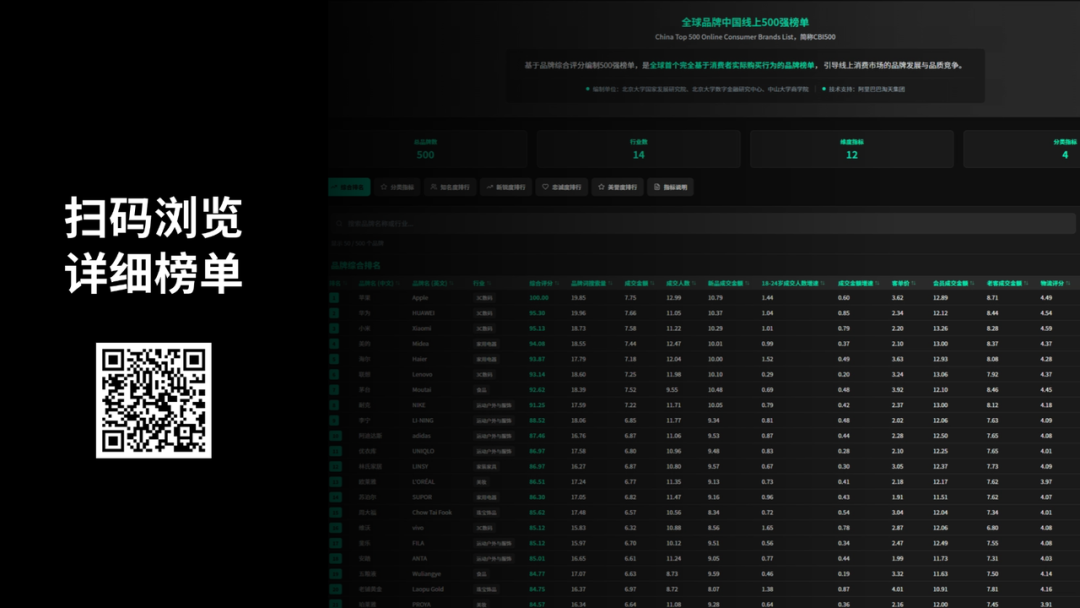Click the sort icon beside 品牌词搜索量 header

[610, 283]
